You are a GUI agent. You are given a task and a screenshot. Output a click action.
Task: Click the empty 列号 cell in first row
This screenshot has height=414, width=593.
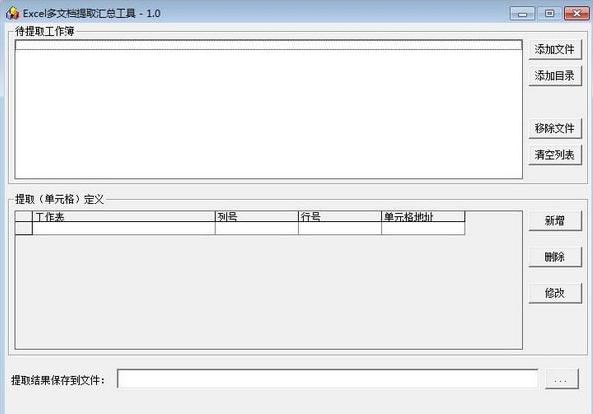256,228
